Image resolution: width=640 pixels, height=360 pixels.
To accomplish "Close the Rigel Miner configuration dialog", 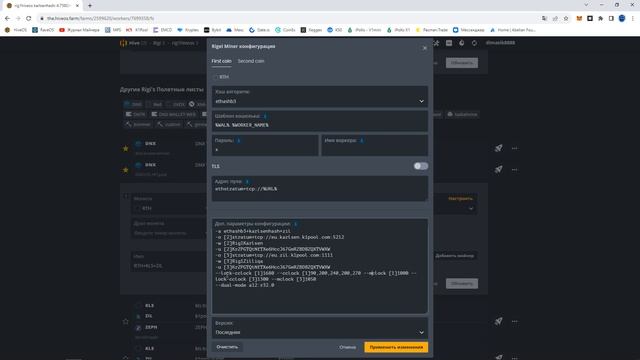I will click(424, 48).
